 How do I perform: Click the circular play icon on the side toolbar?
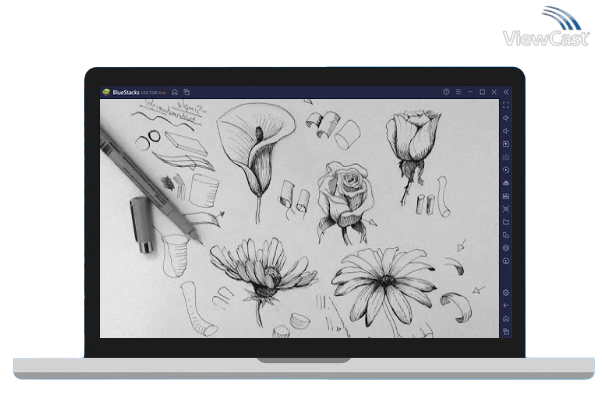tap(506, 170)
